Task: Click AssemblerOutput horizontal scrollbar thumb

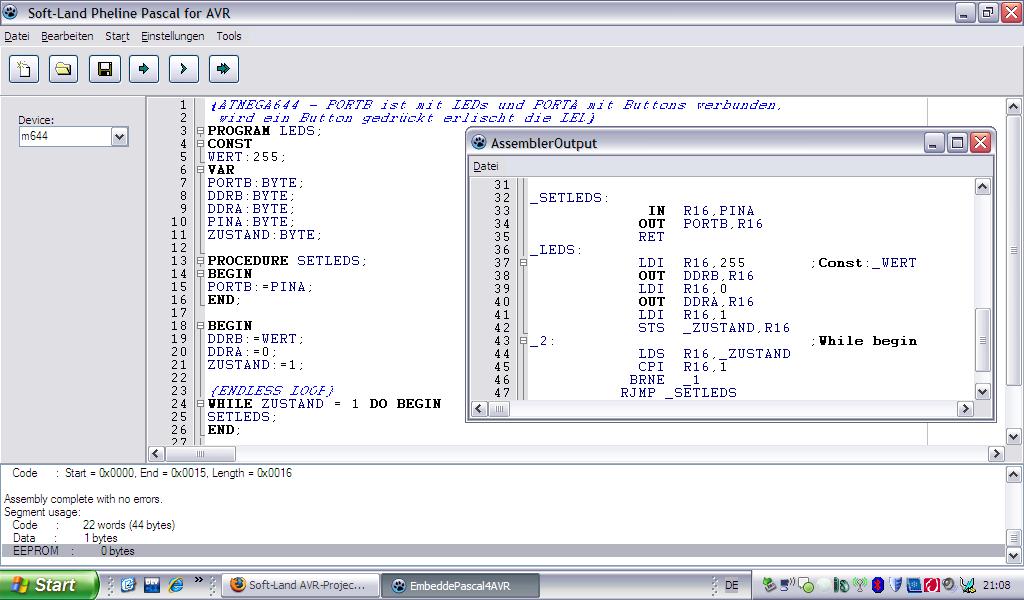Action: (x=499, y=409)
